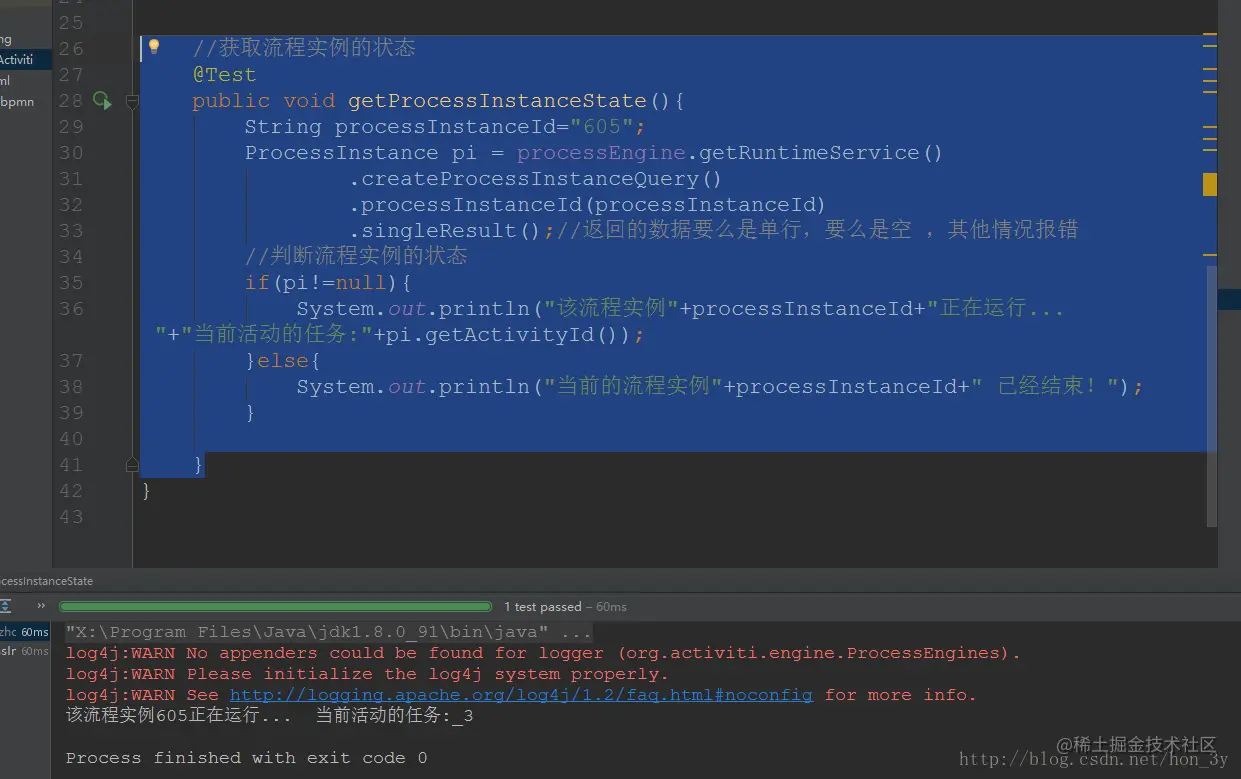Click the line number 36 in gutter

[x=71, y=309]
